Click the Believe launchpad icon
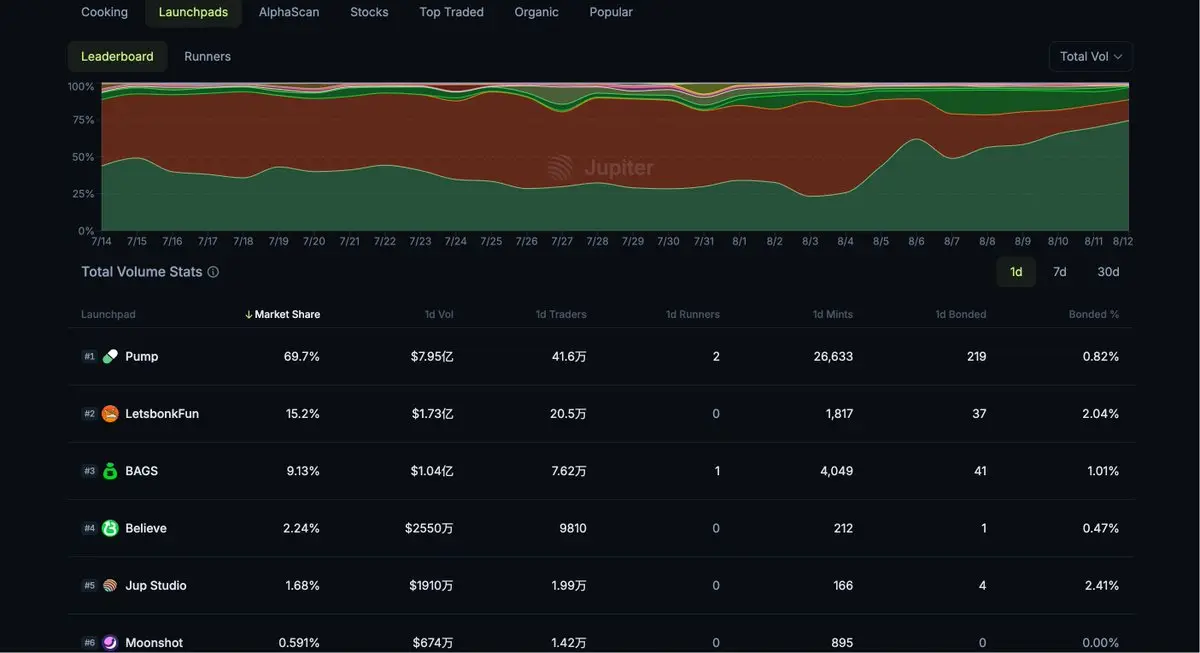Image resolution: width=1200 pixels, height=653 pixels. point(110,528)
